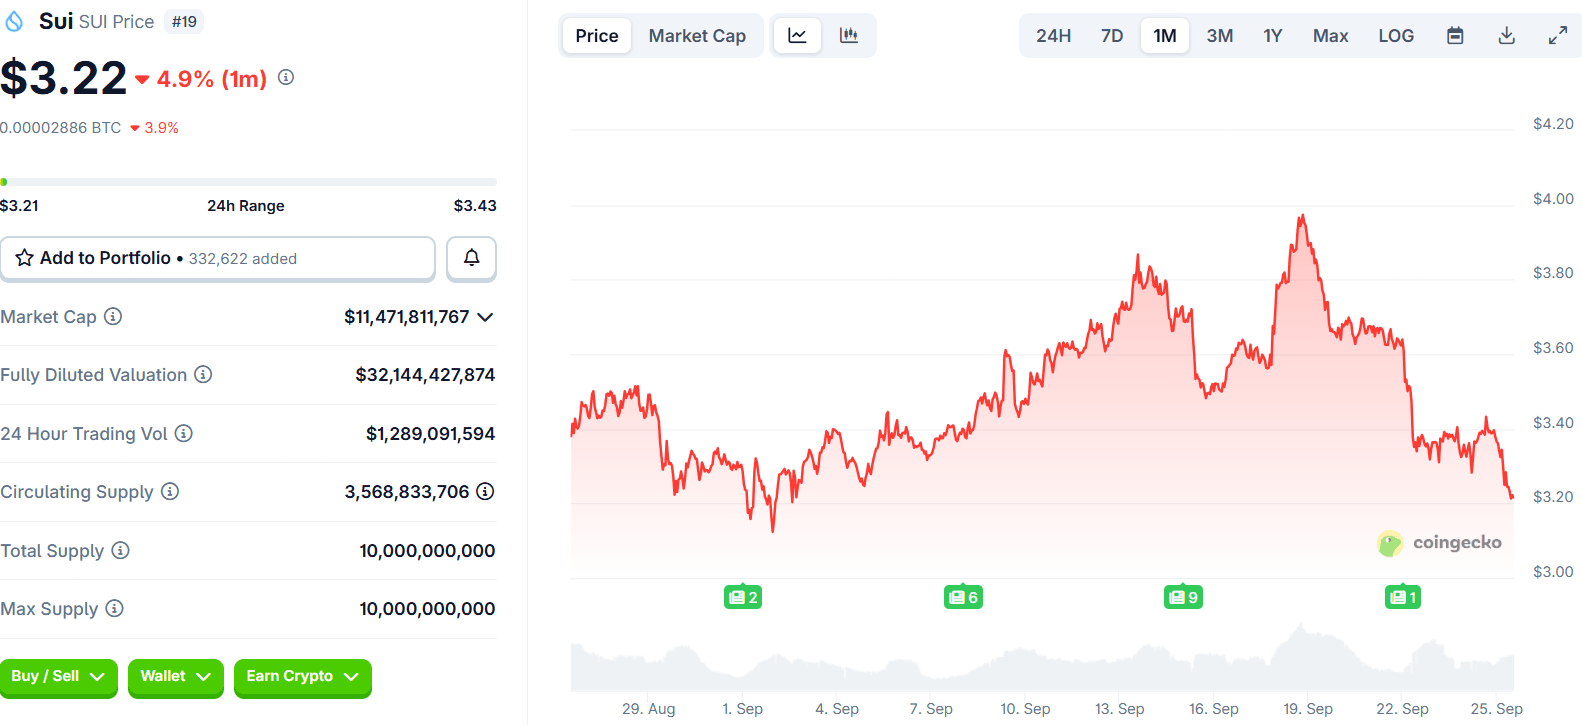This screenshot has height=725, width=1582.
Task: Click the Circulating Supply info icon
Action: pos(170,491)
